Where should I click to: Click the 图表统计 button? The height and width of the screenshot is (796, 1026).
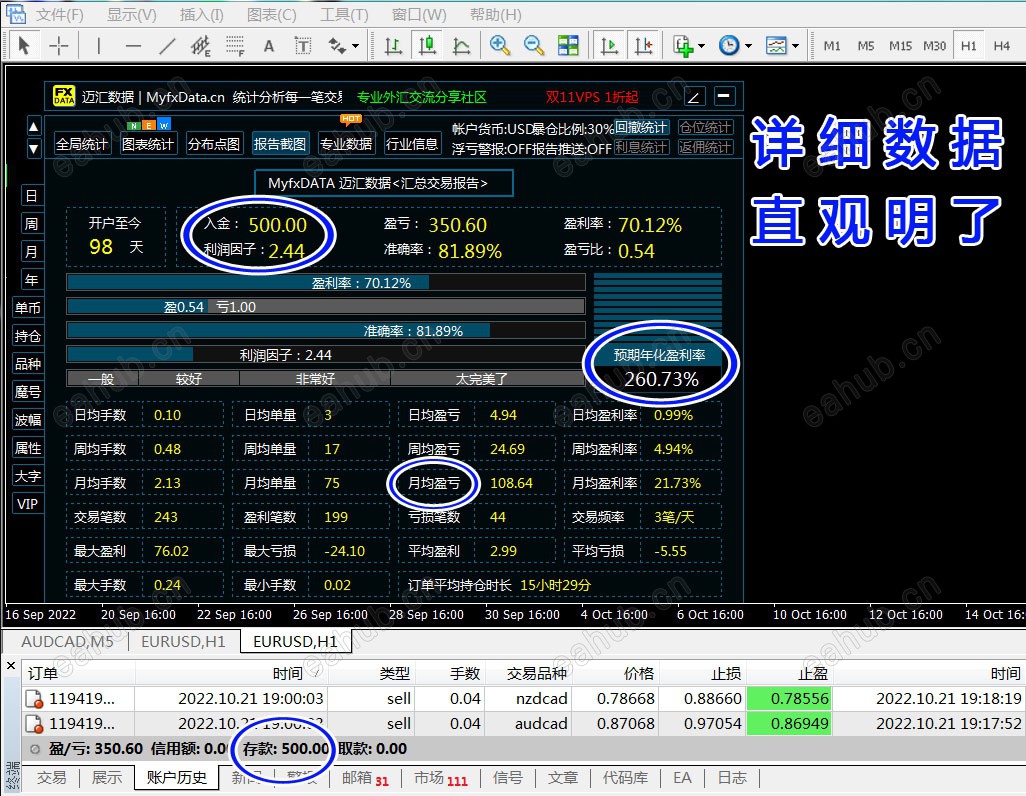tap(148, 144)
